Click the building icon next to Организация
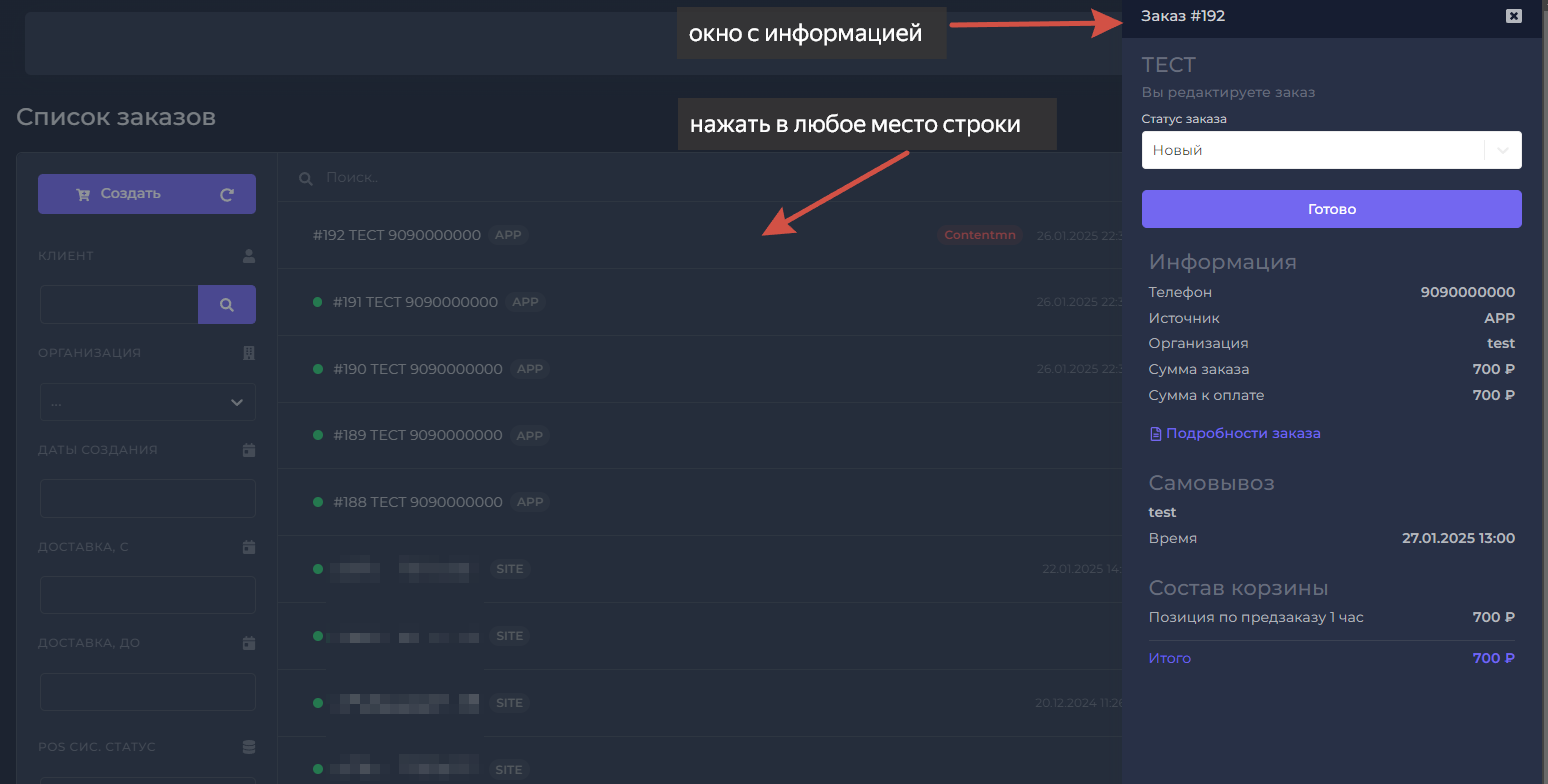Viewport: 1548px width, 784px height. coord(249,353)
